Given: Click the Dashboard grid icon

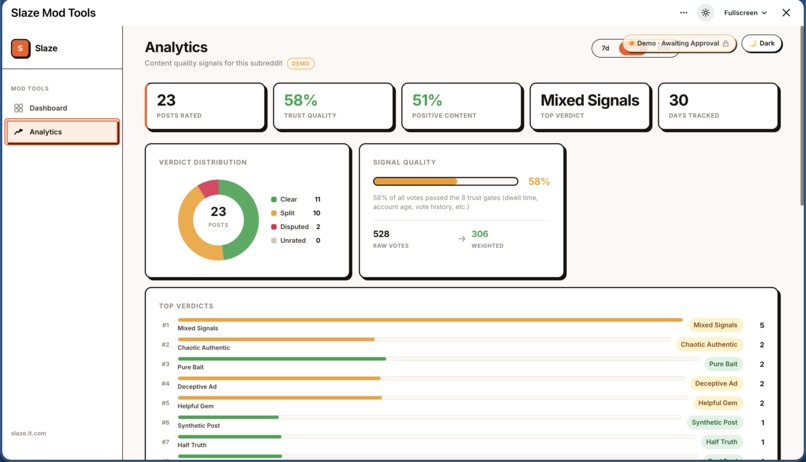Looking at the screenshot, I should [19, 108].
